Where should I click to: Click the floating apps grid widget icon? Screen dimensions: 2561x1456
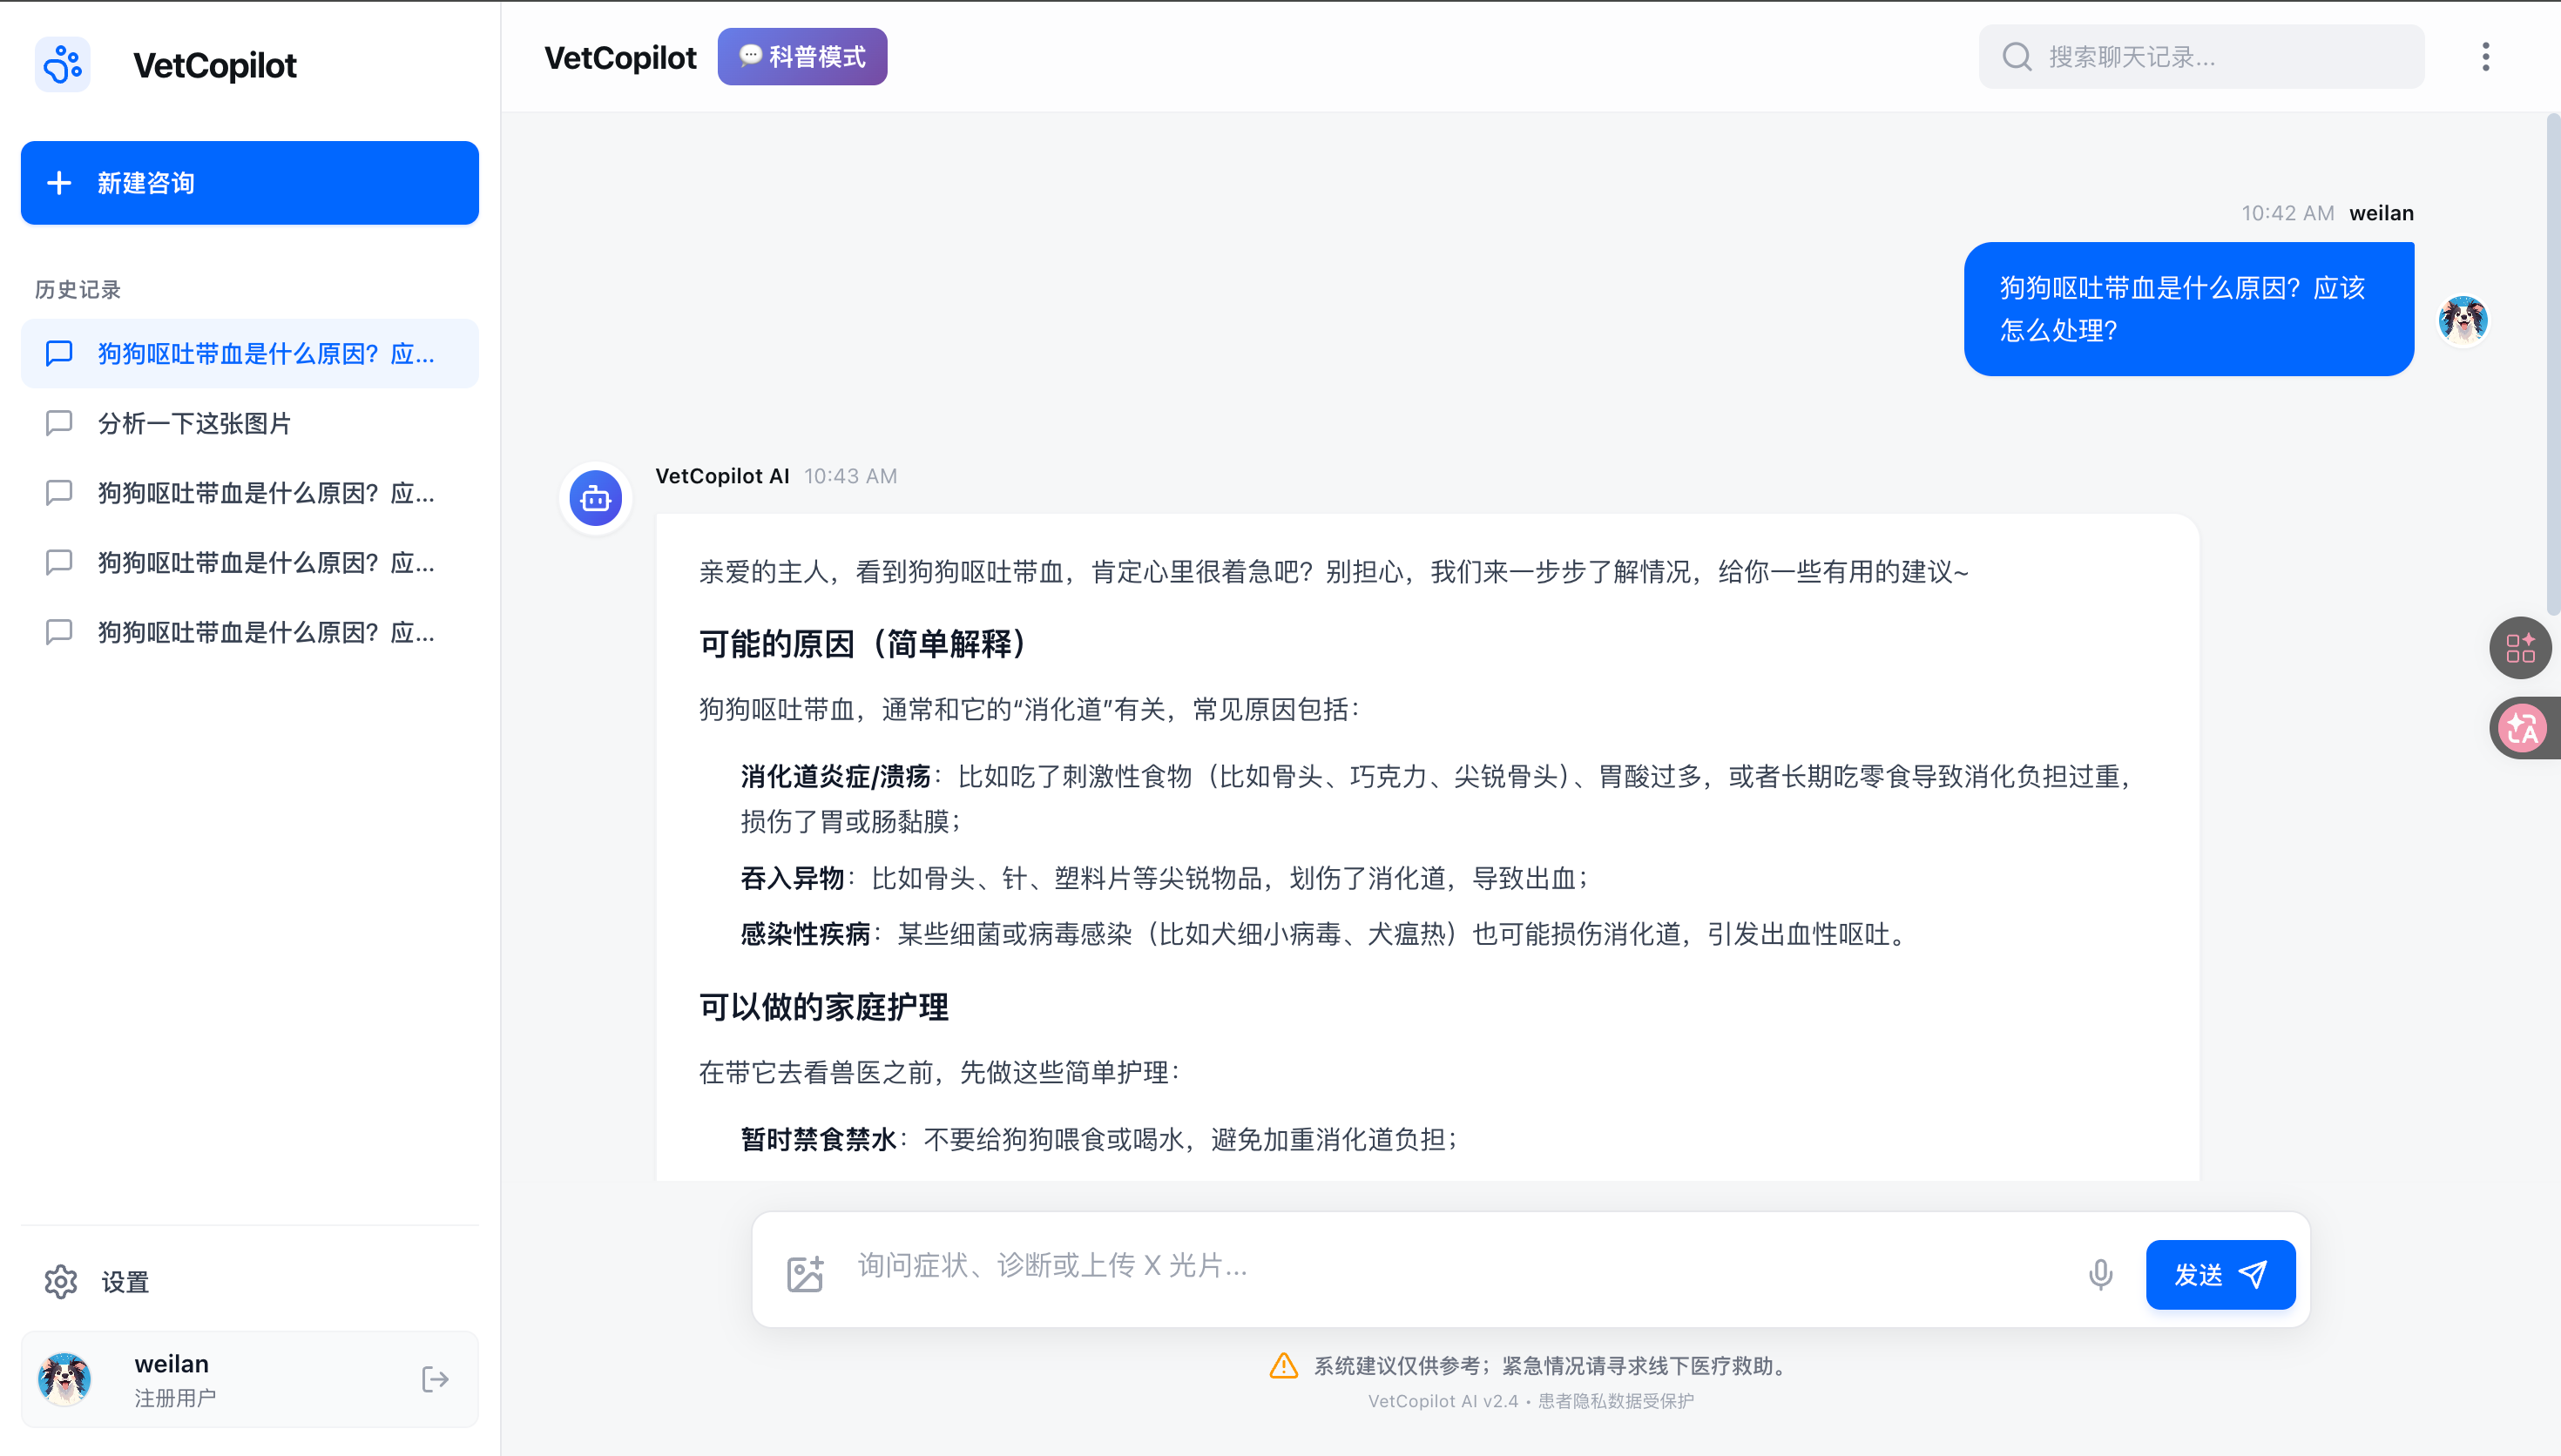click(x=2520, y=648)
